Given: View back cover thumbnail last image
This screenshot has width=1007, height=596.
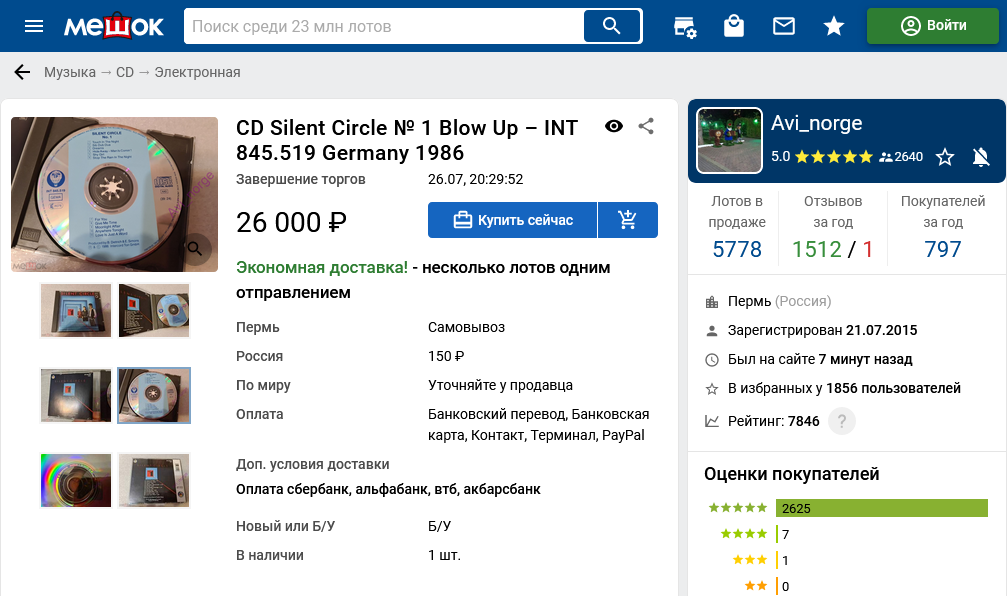Looking at the screenshot, I should 154,480.
